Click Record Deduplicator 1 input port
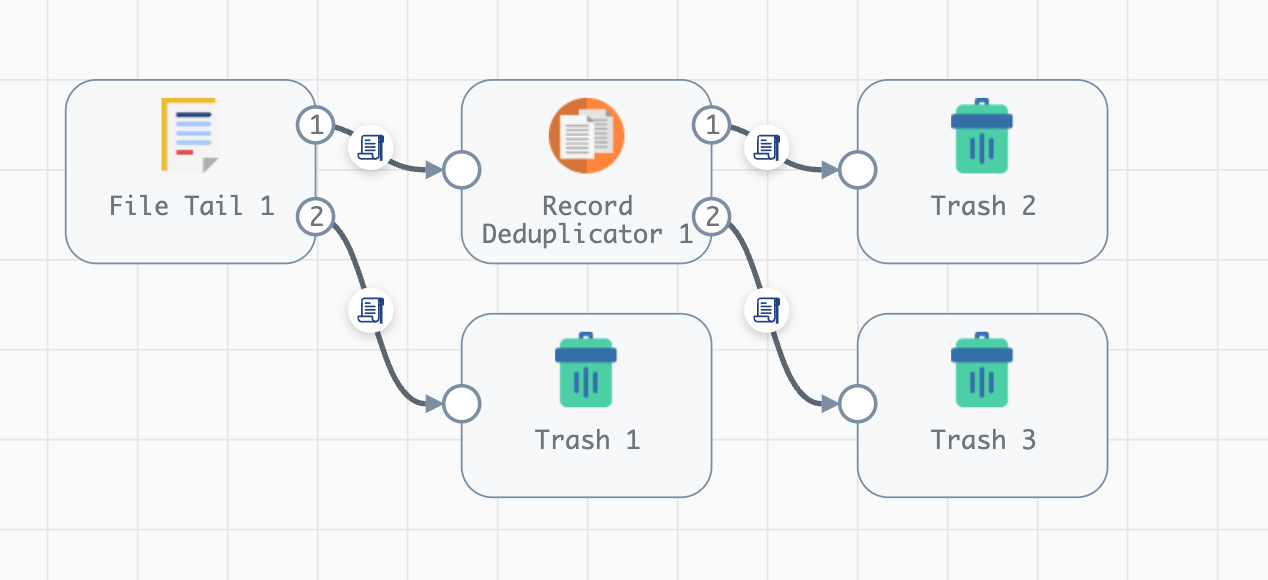1268x580 pixels. [462, 170]
